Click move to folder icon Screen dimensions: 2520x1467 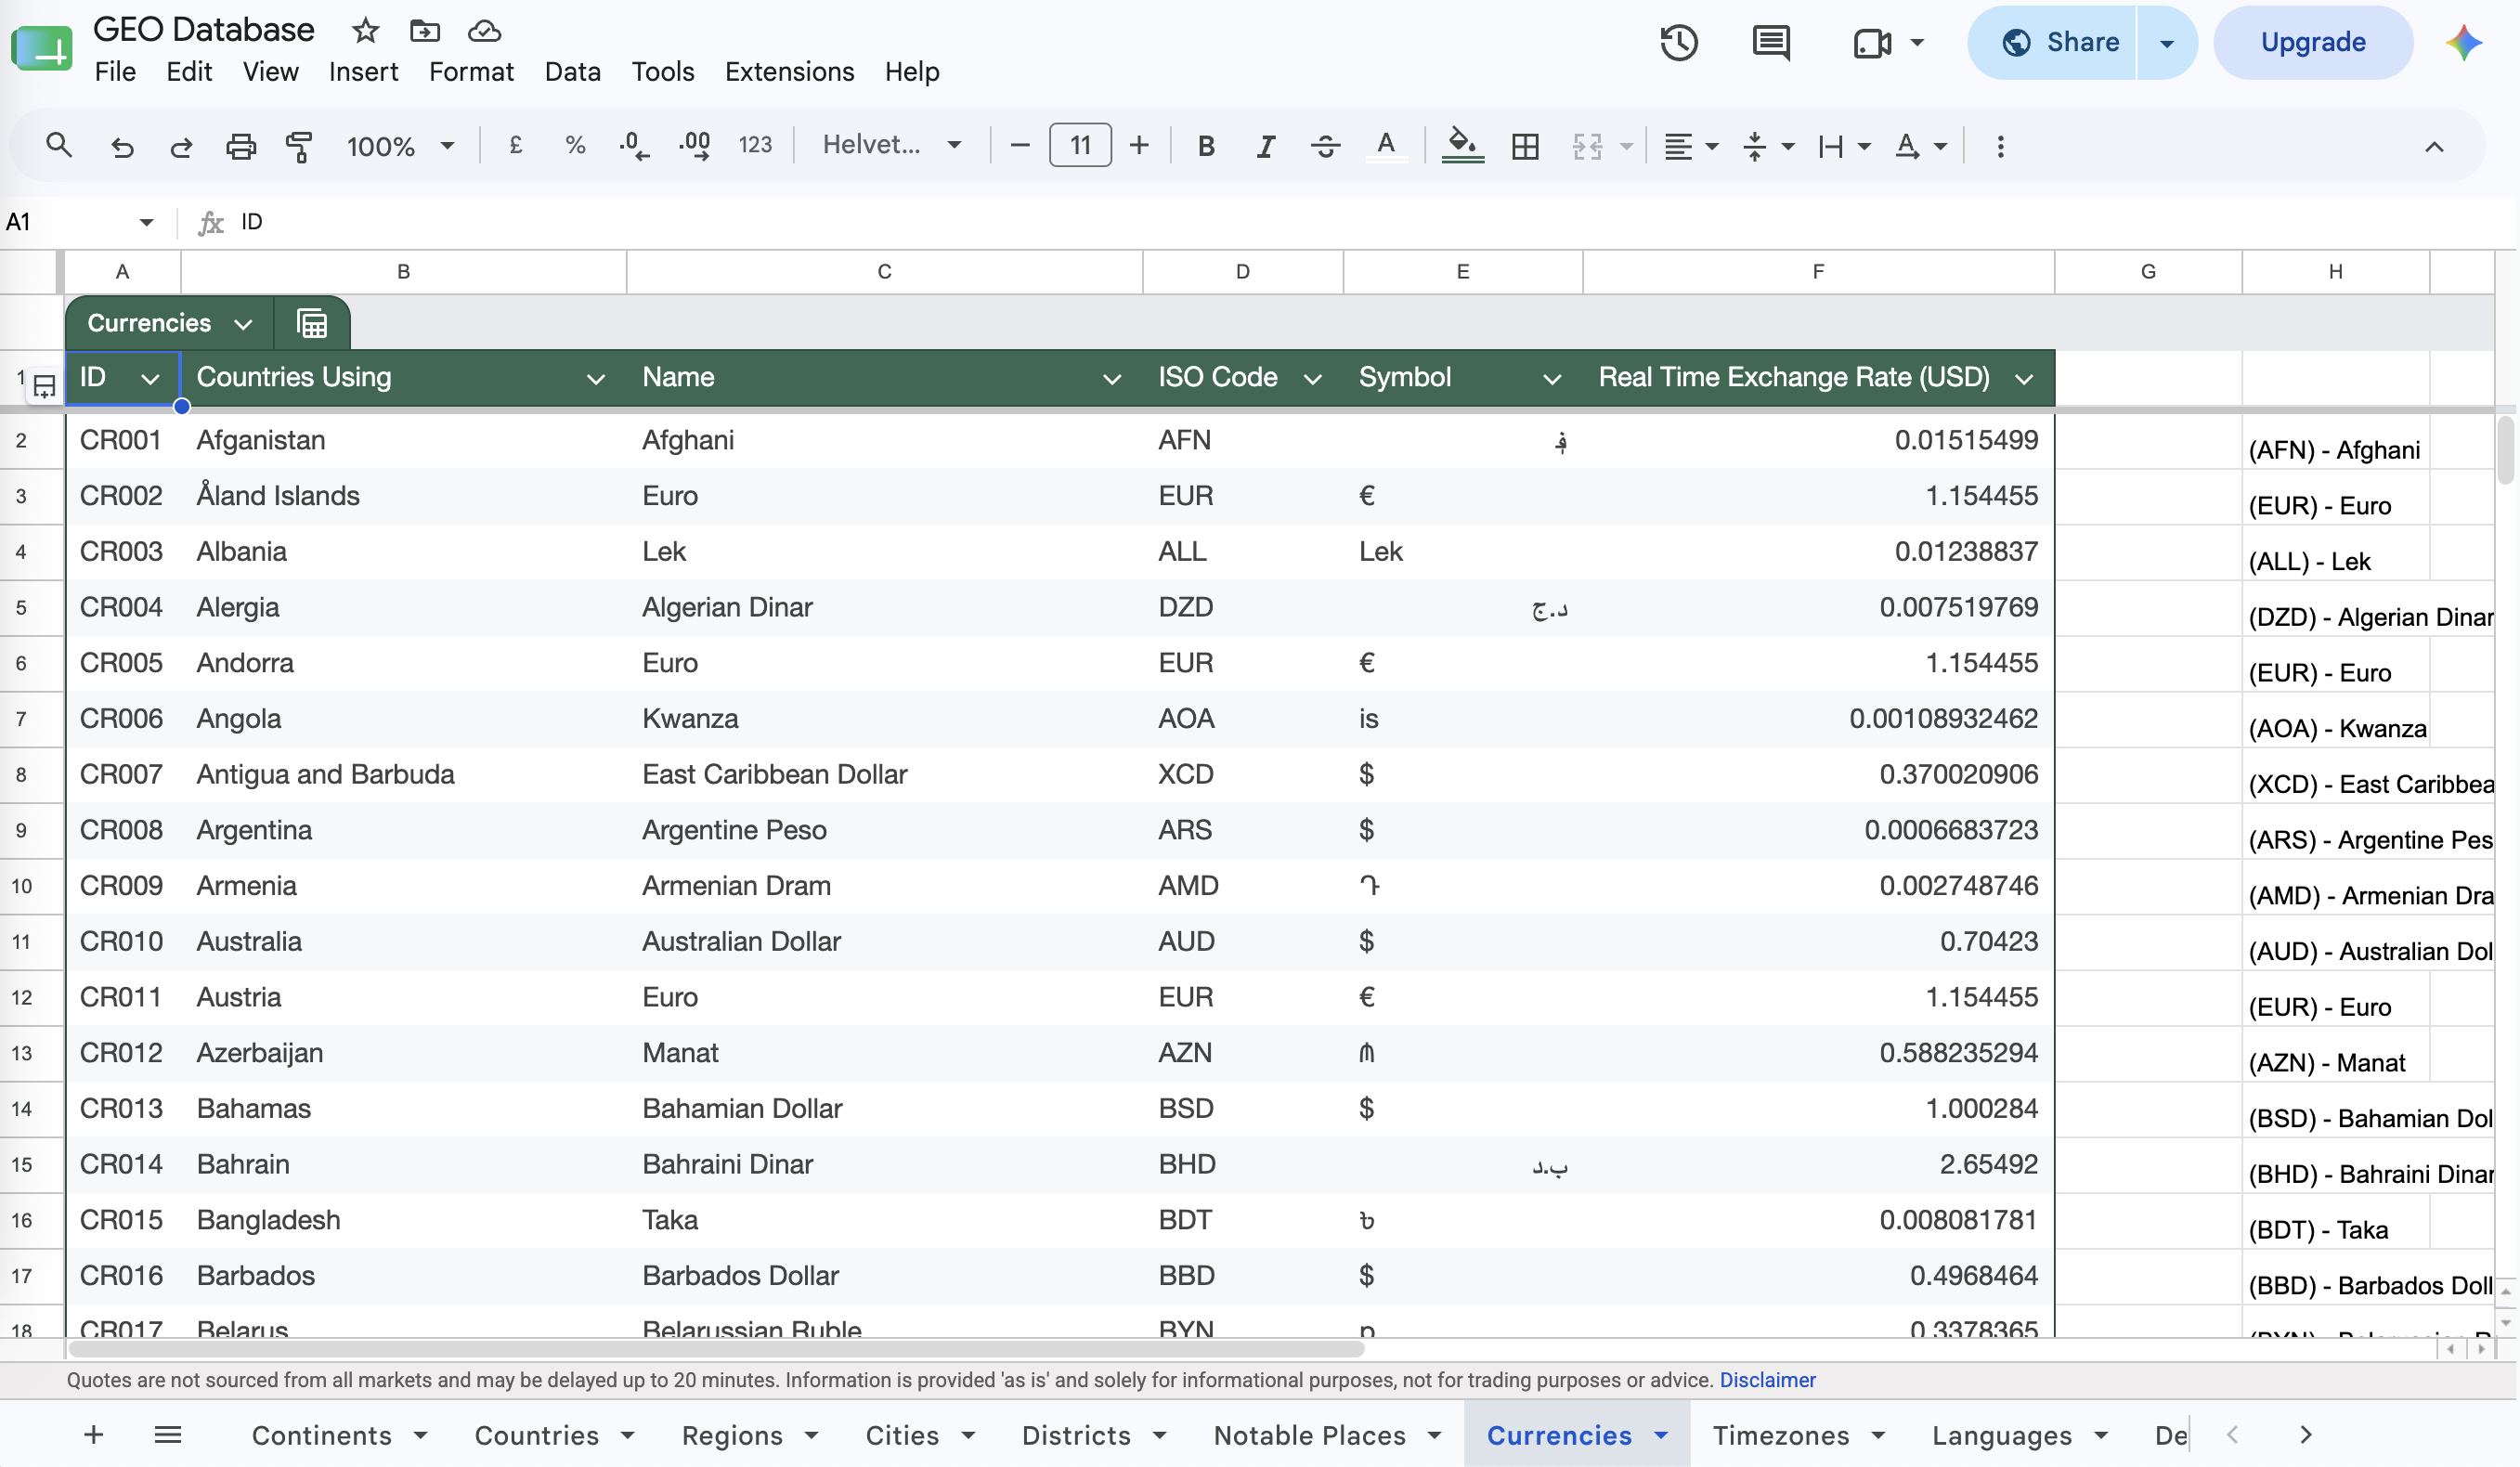[x=425, y=31]
